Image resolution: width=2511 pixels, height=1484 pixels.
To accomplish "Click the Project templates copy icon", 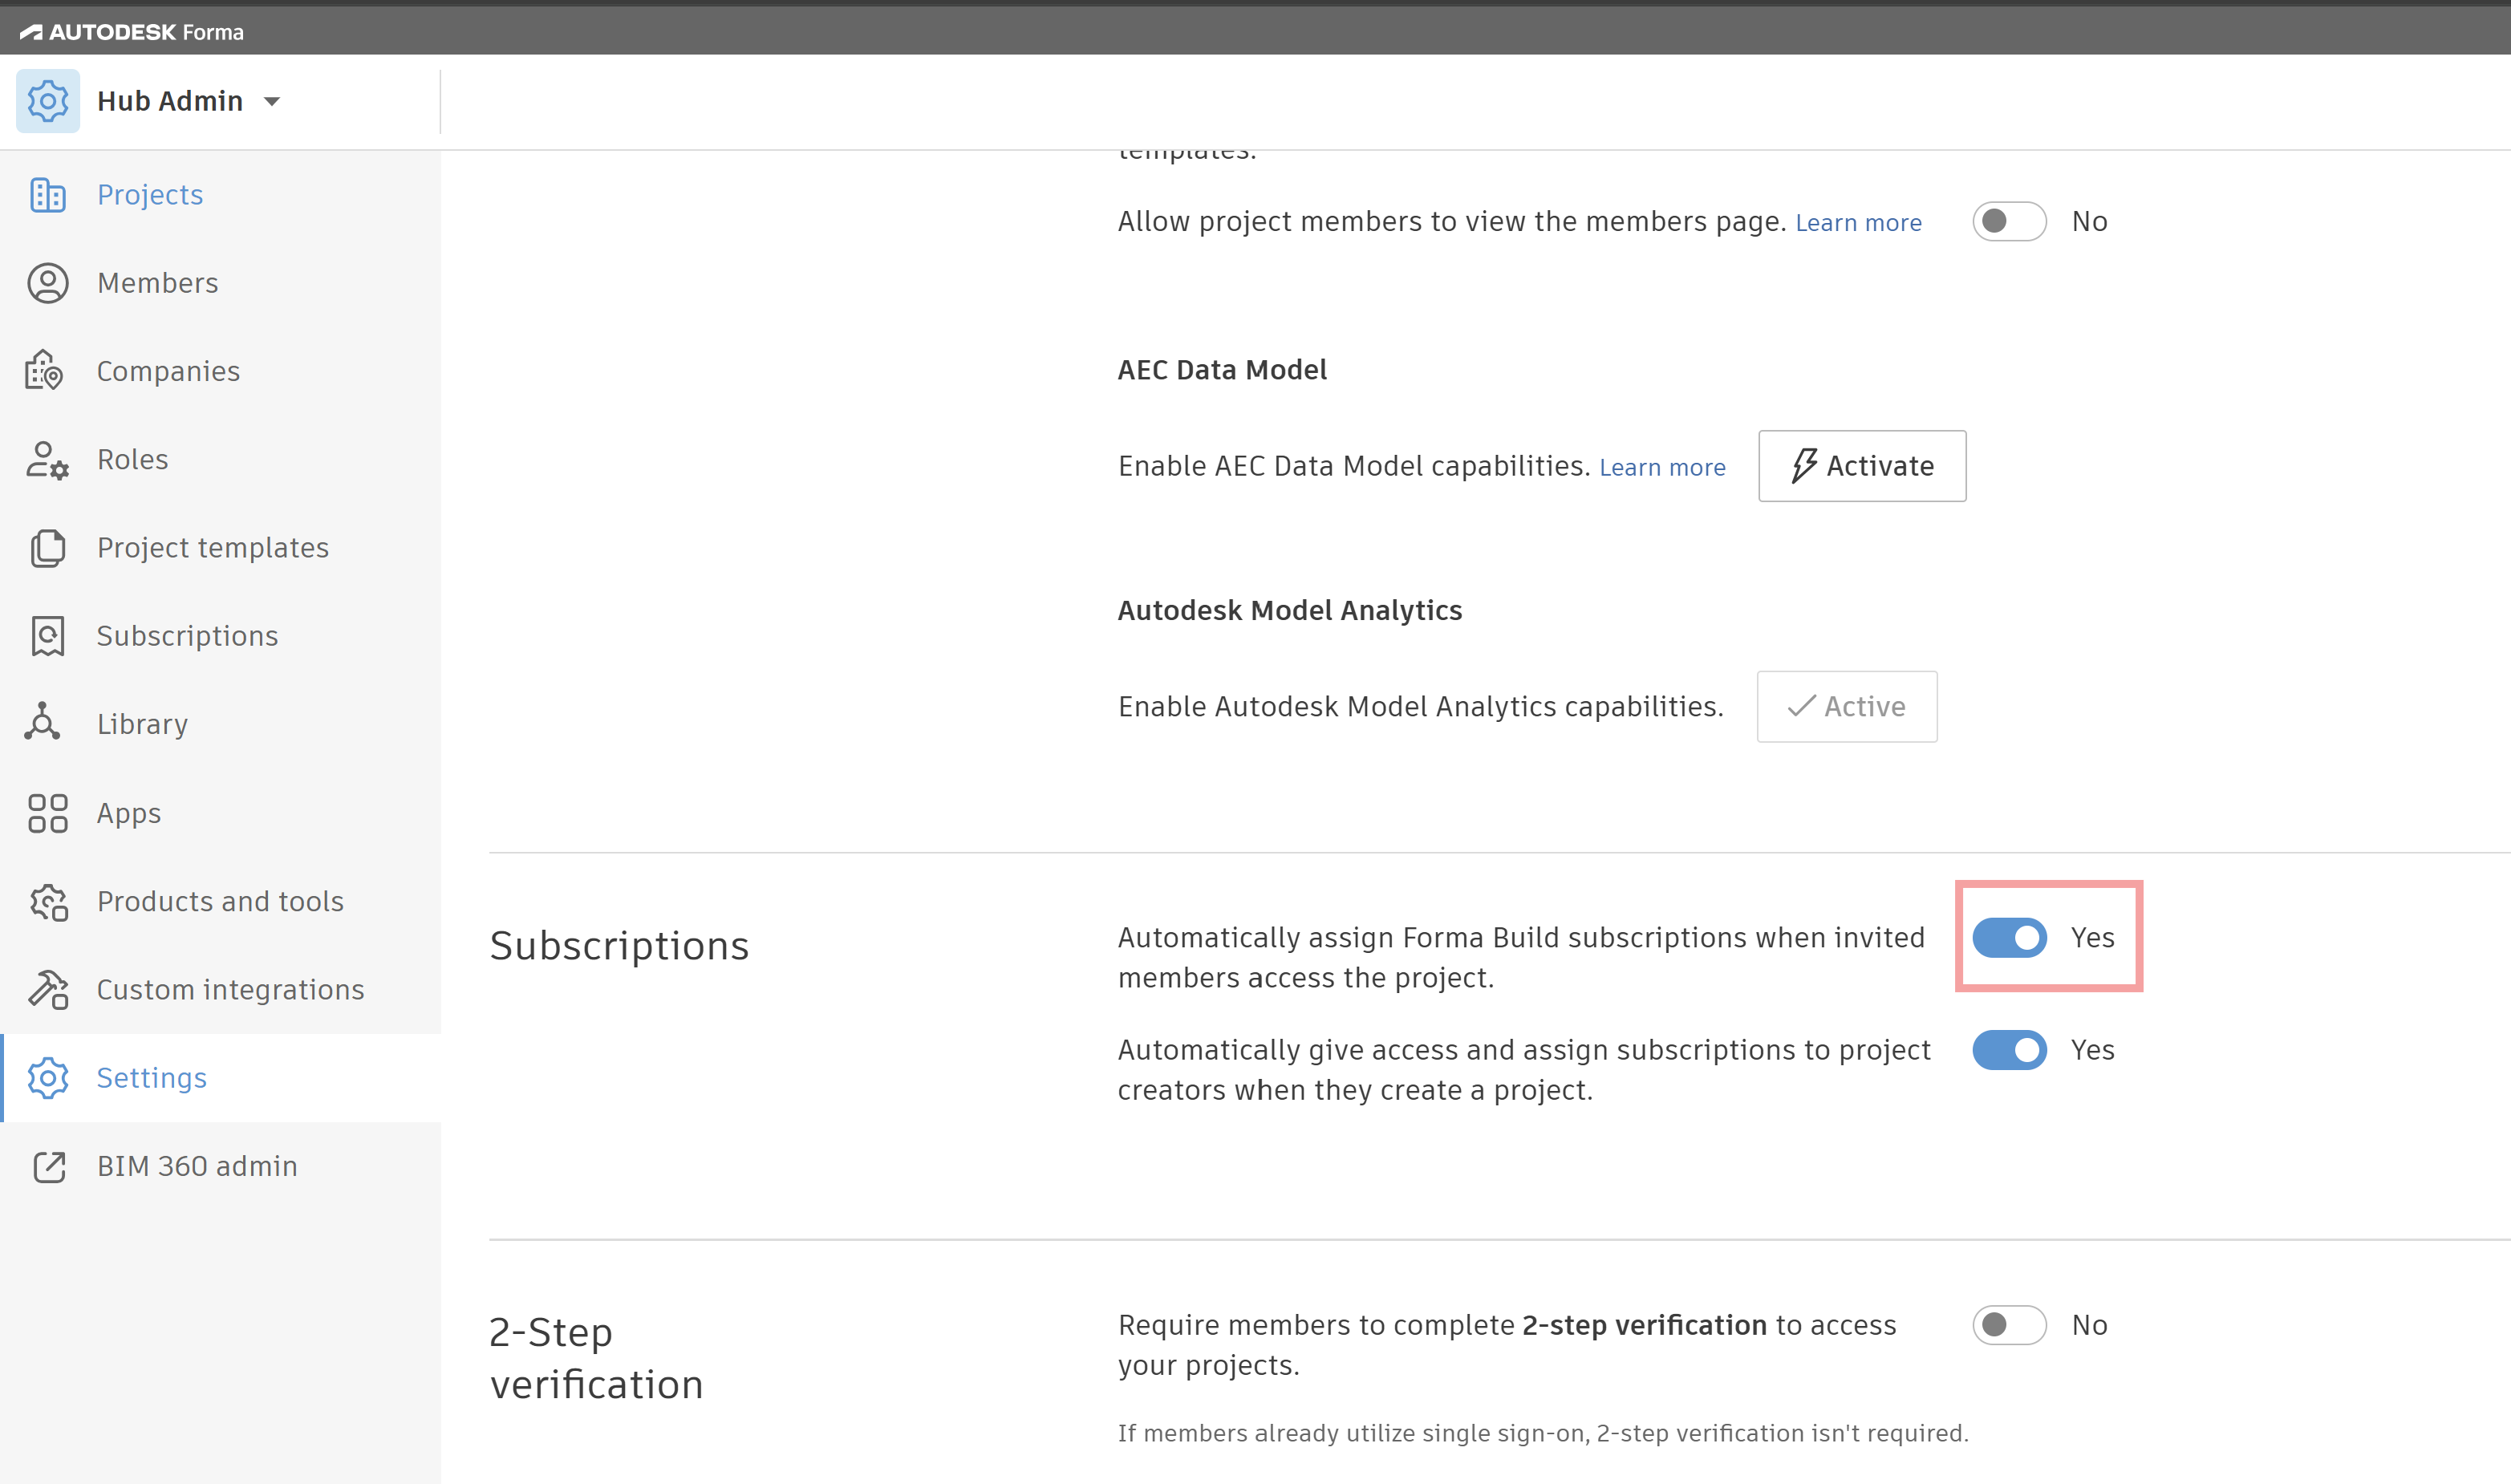I will click(x=48, y=548).
